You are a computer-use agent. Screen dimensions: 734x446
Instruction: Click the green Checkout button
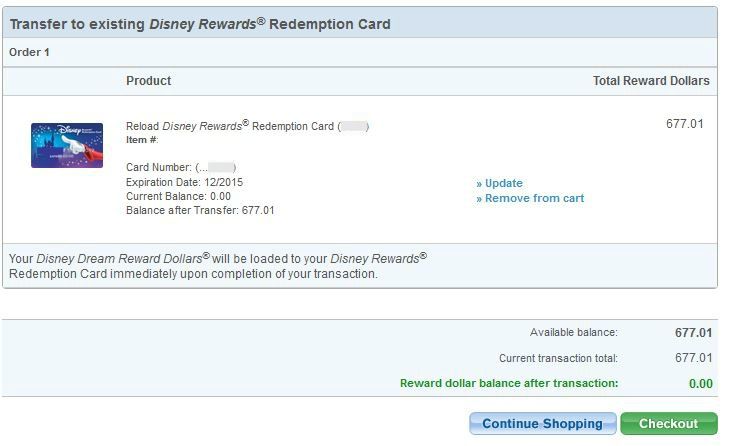click(668, 424)
